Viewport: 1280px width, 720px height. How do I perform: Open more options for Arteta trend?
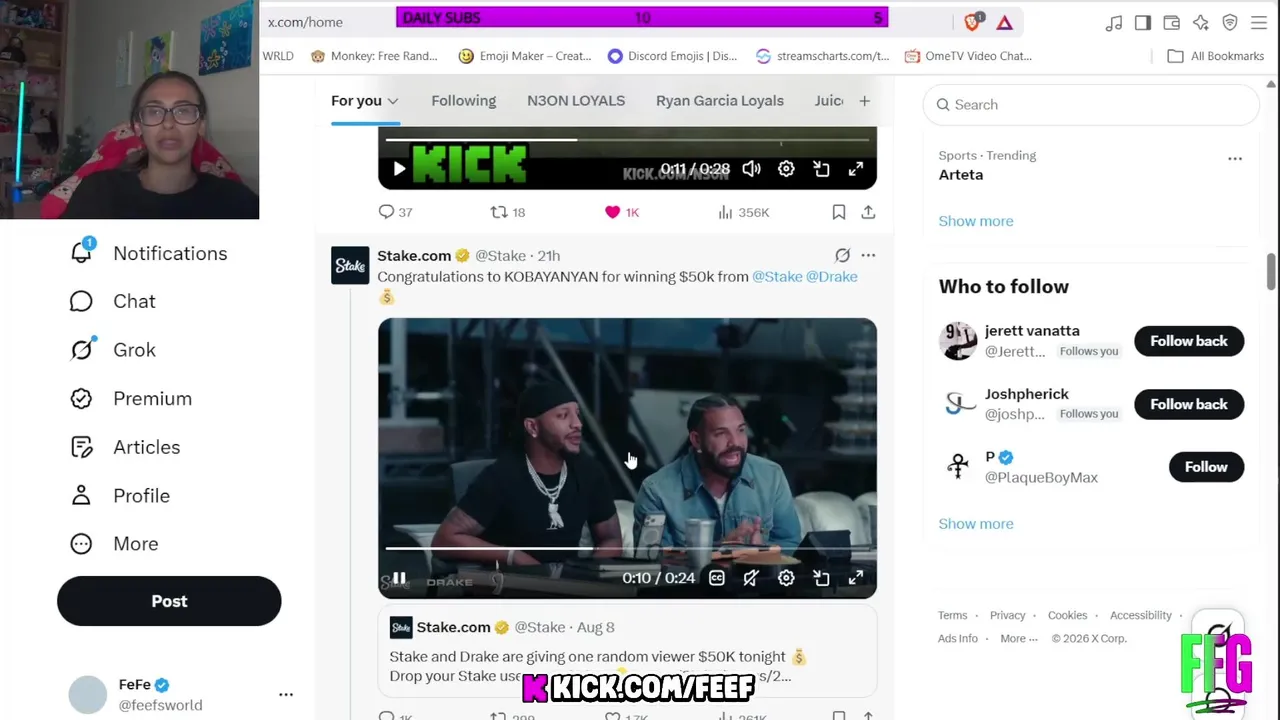(x=1235, y=159)
